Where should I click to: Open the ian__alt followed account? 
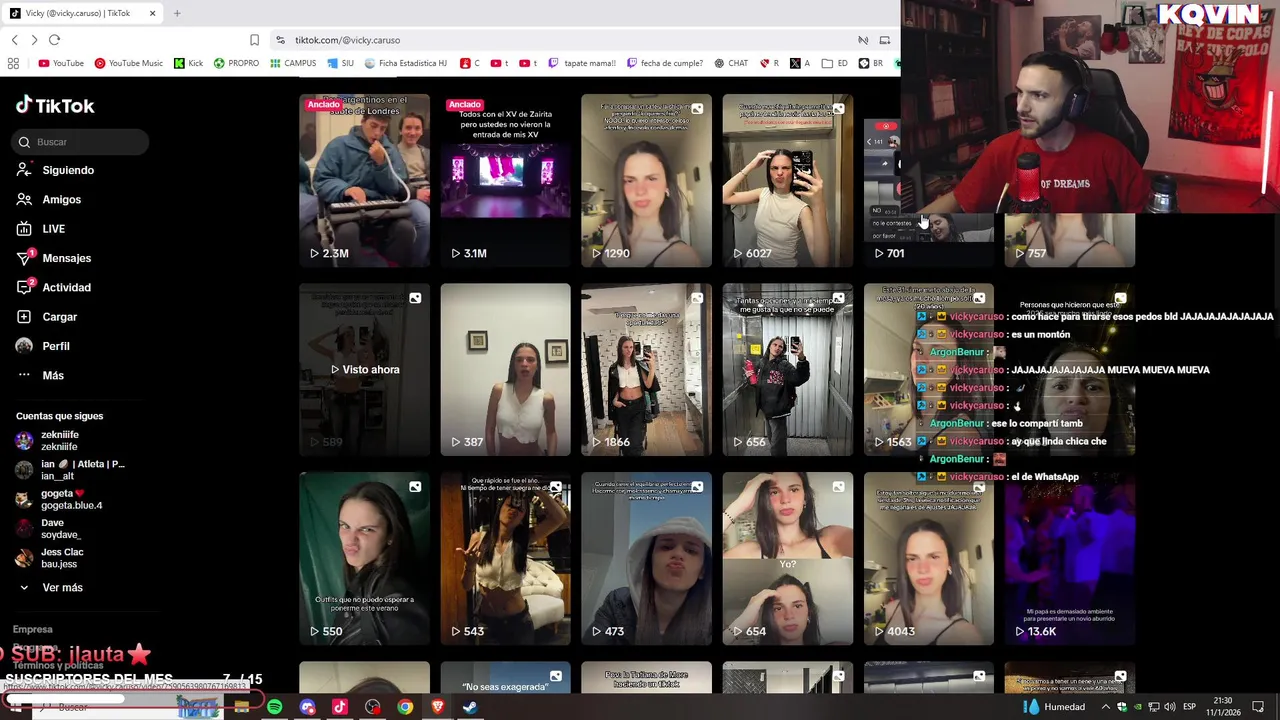point(70,470)
